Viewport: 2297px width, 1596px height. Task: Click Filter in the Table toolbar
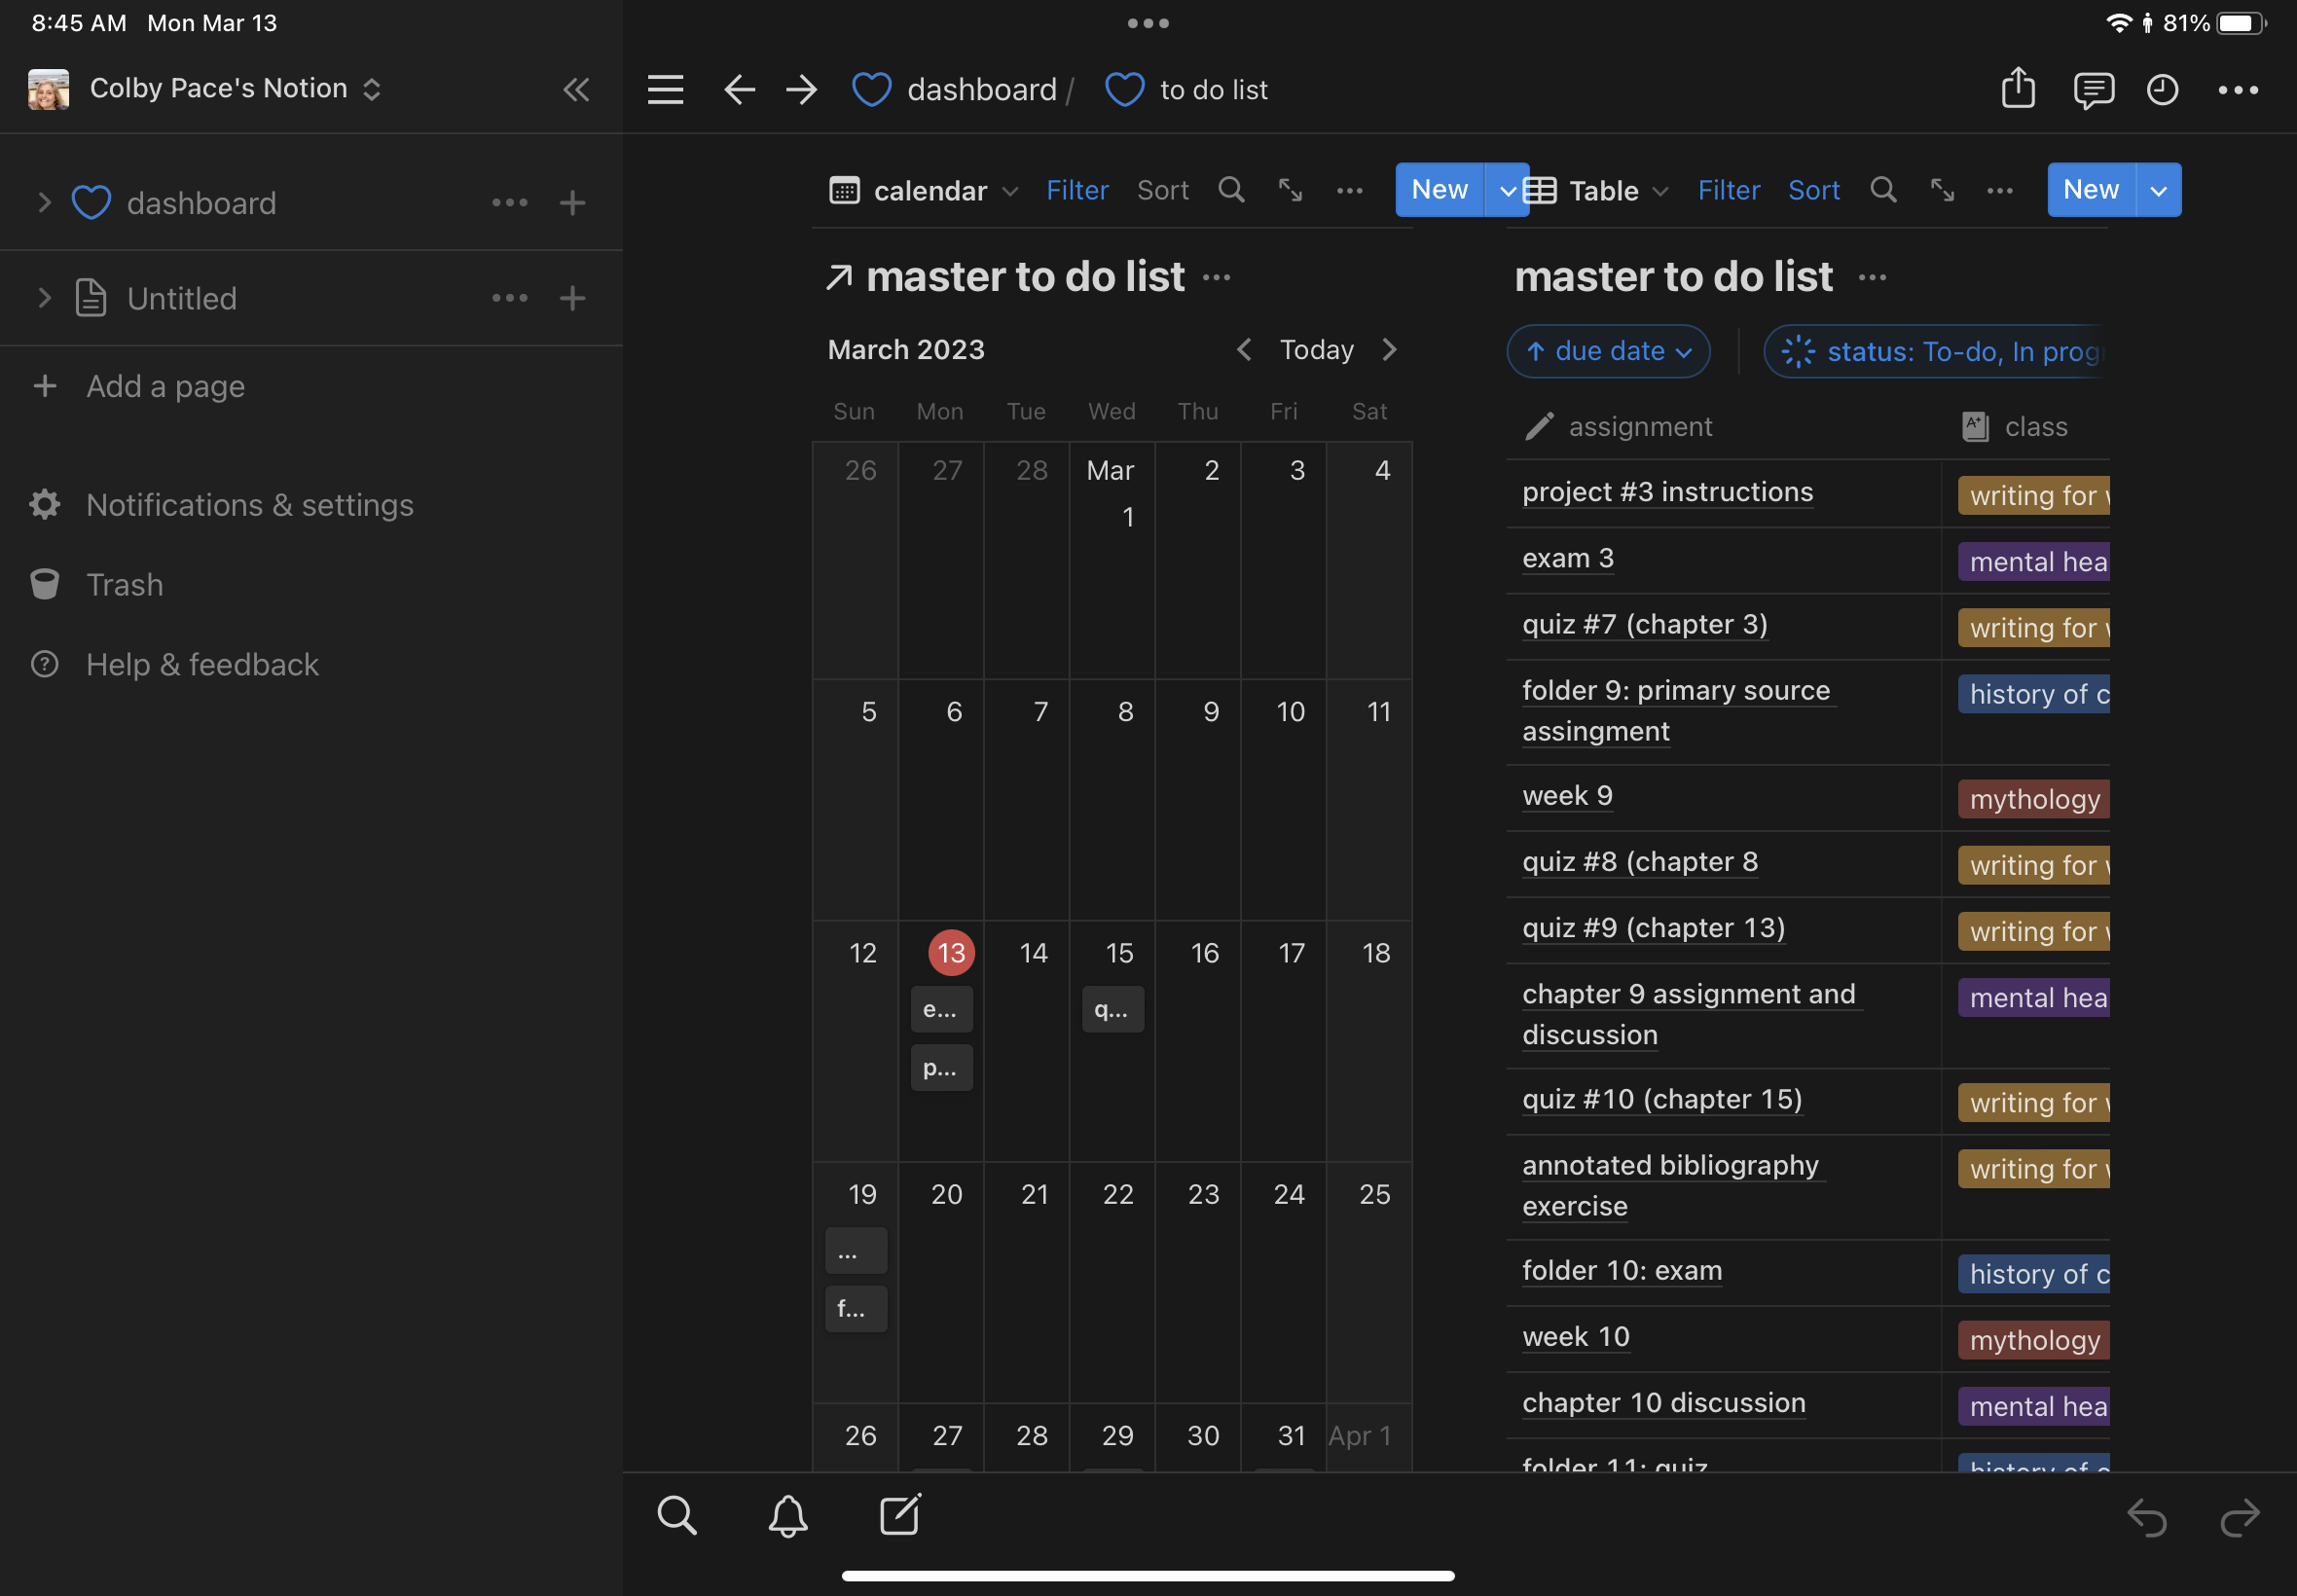(1728, 190)
